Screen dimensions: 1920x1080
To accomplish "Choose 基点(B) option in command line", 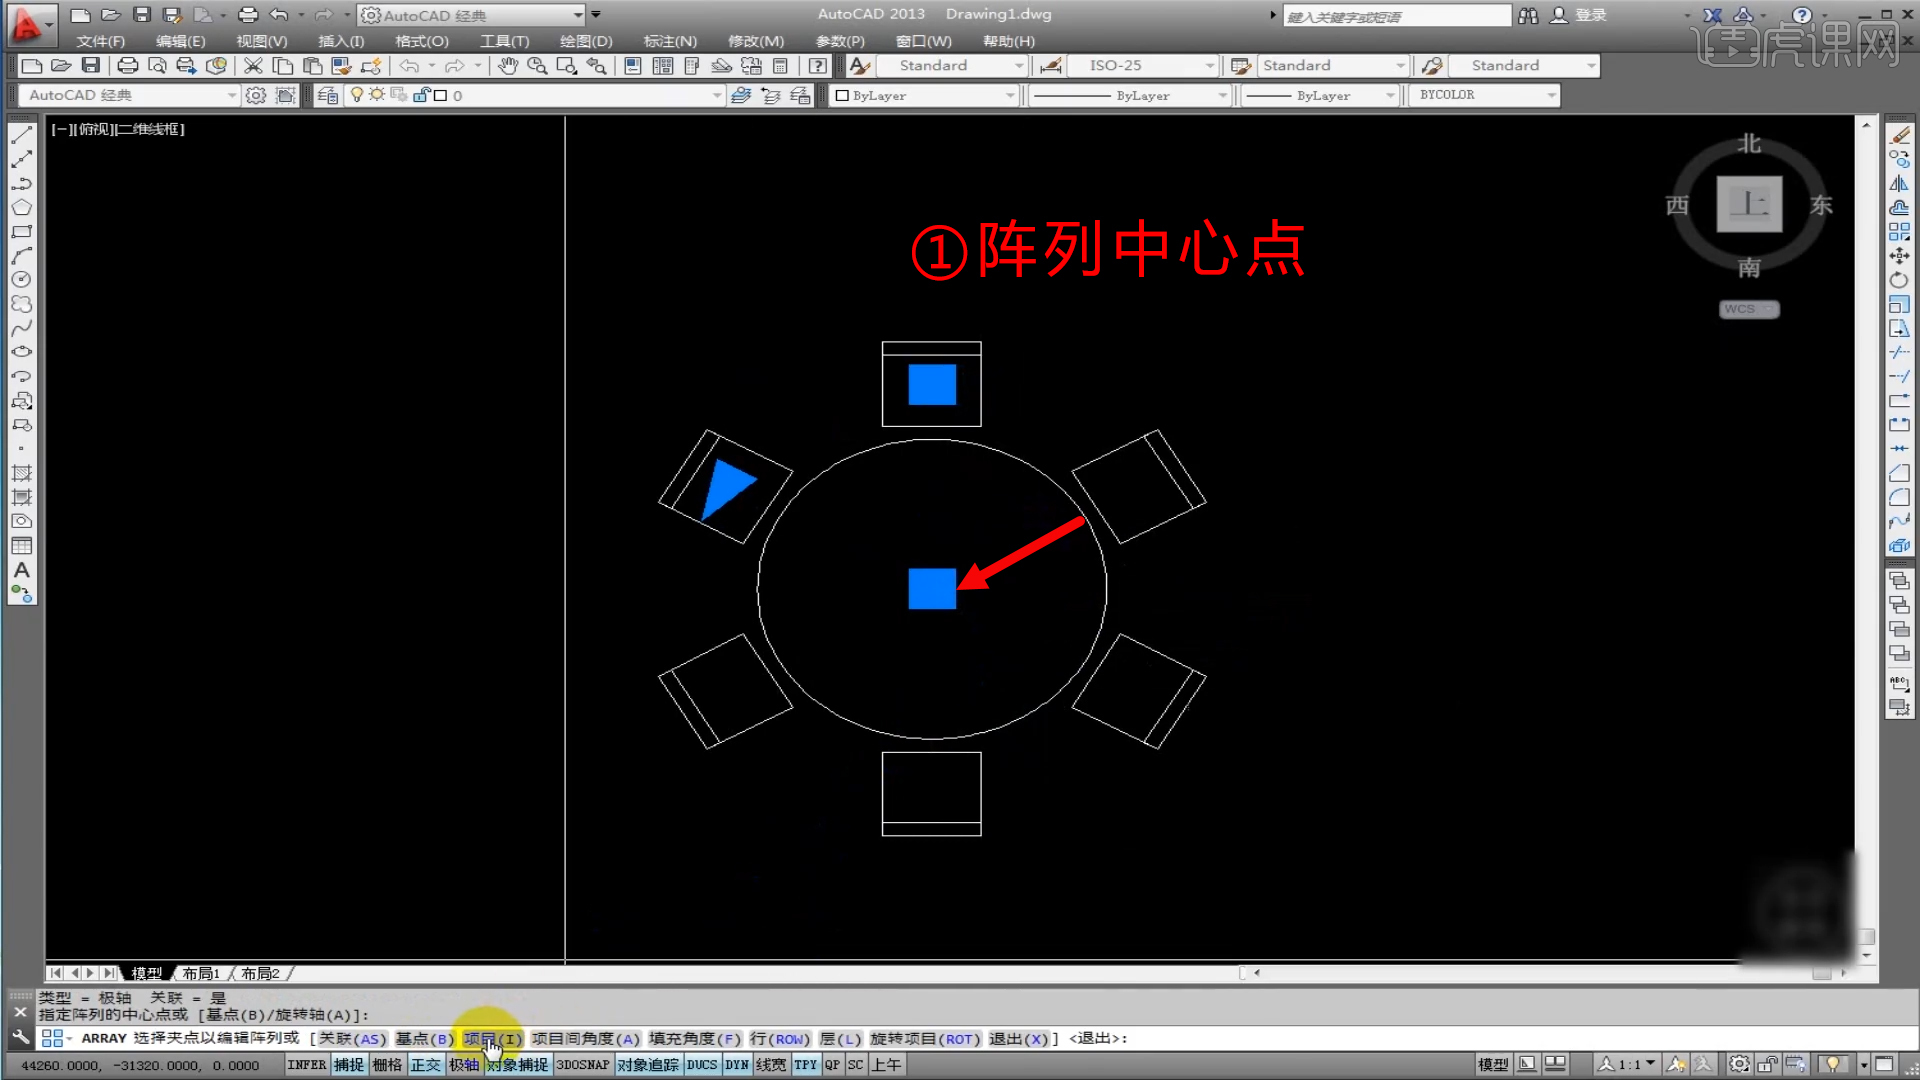I will pyautogui.click(x=424, y=1039).
